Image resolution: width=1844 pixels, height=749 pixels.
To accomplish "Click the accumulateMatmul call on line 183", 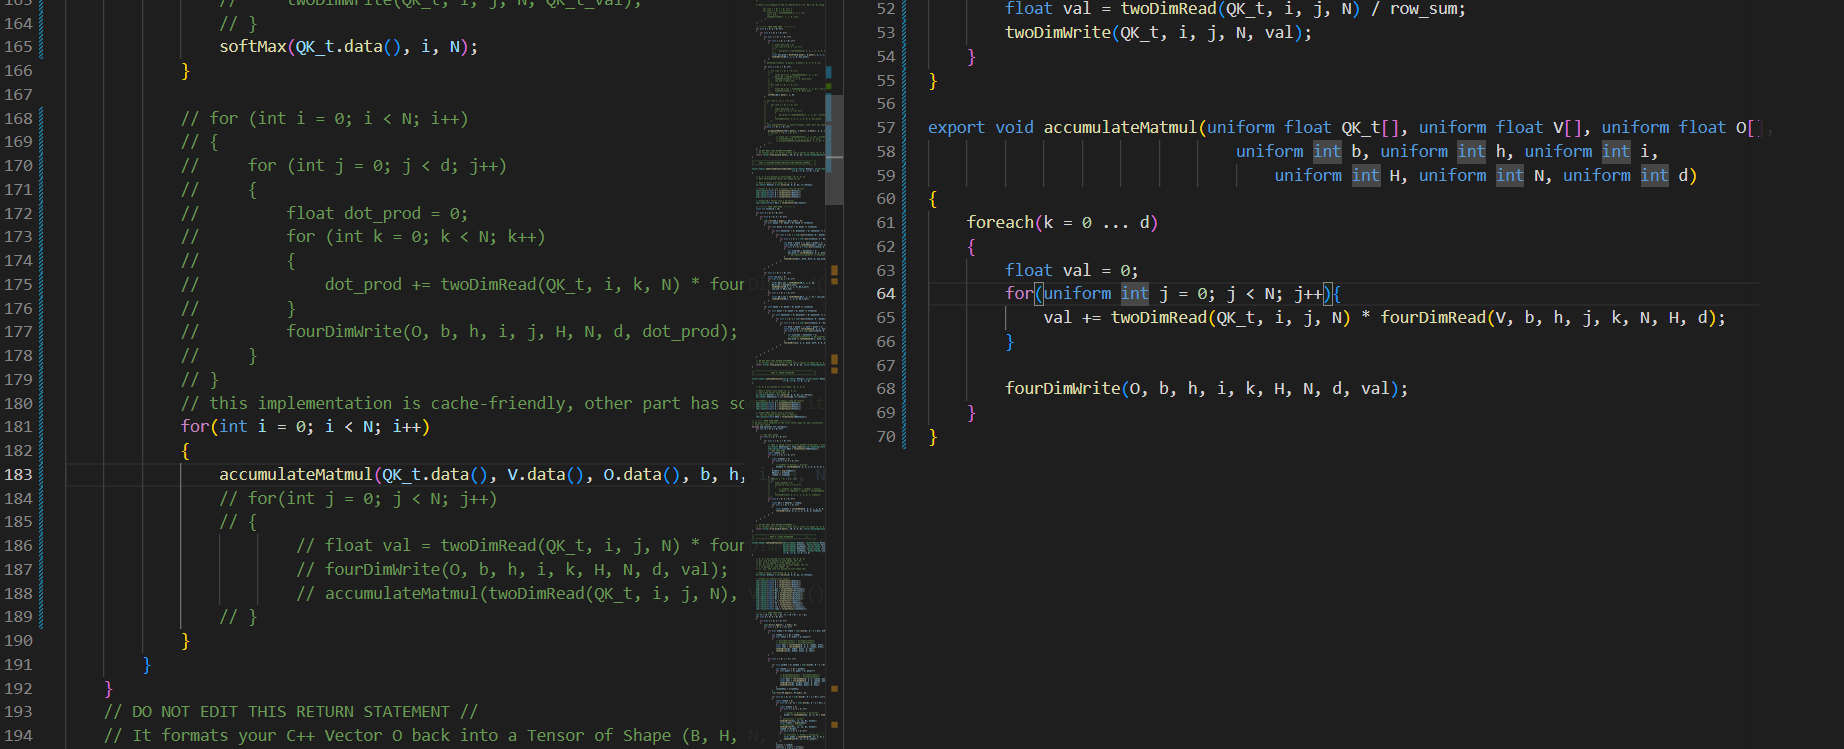I will [296, 474].
